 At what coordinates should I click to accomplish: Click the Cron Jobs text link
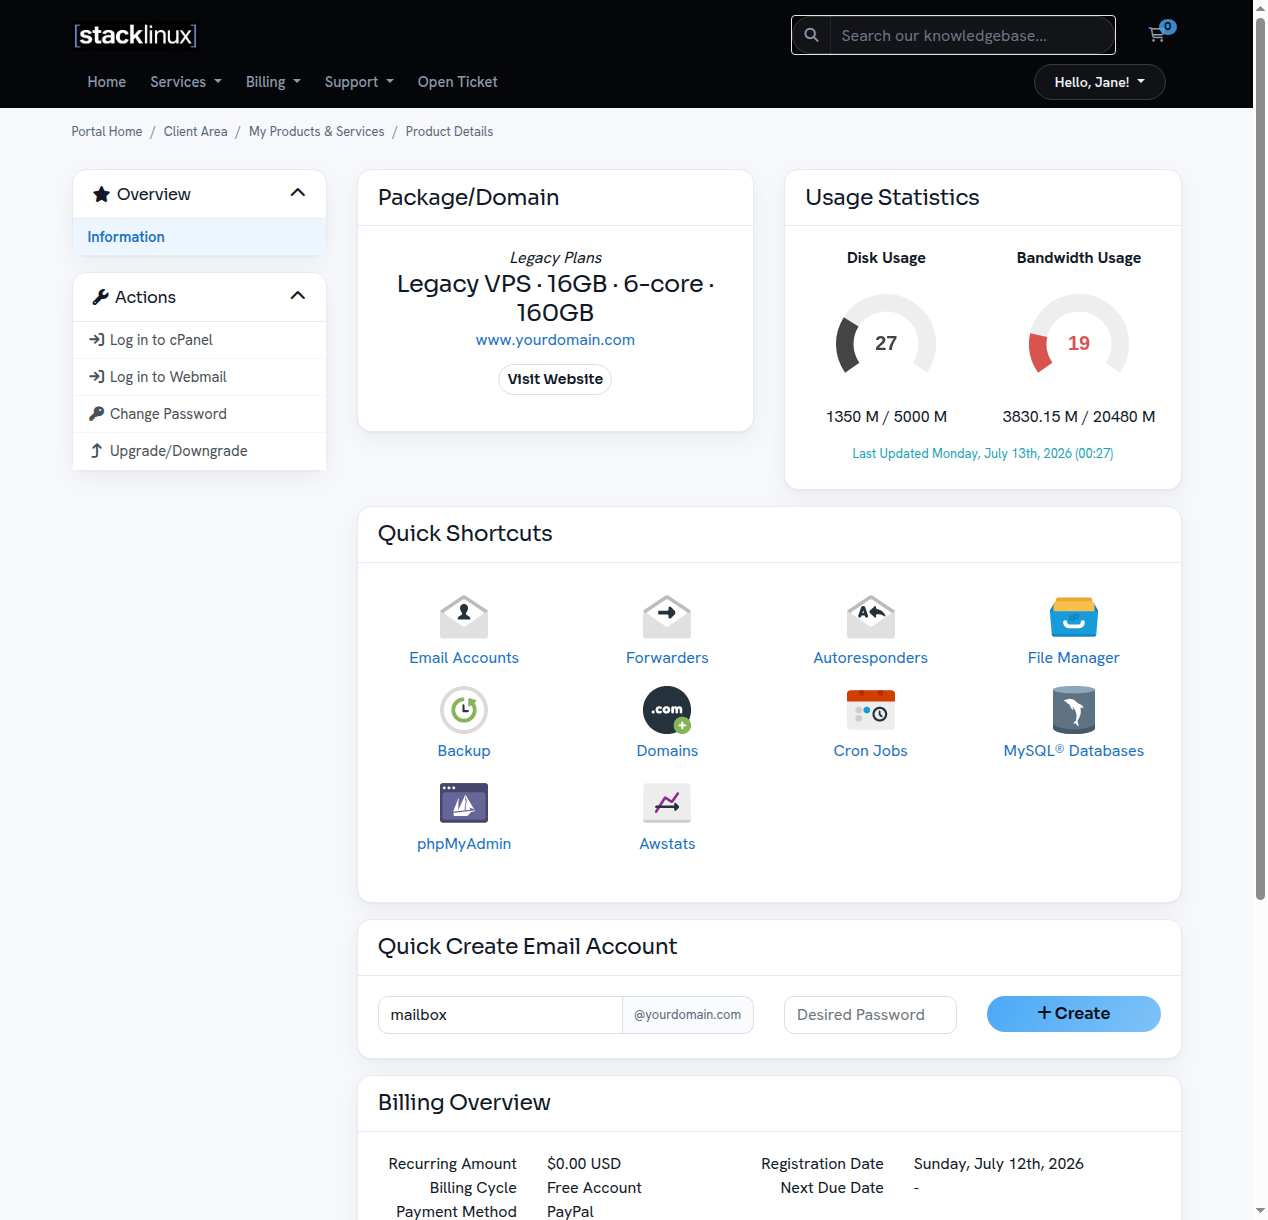tap(871, 751)
